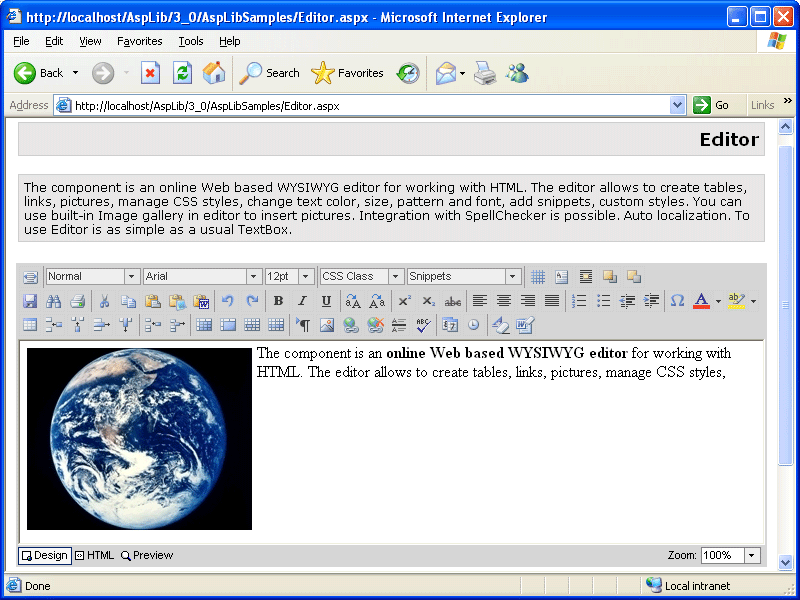Click the Save icon in editor toolbar

(x=30, y=301)
